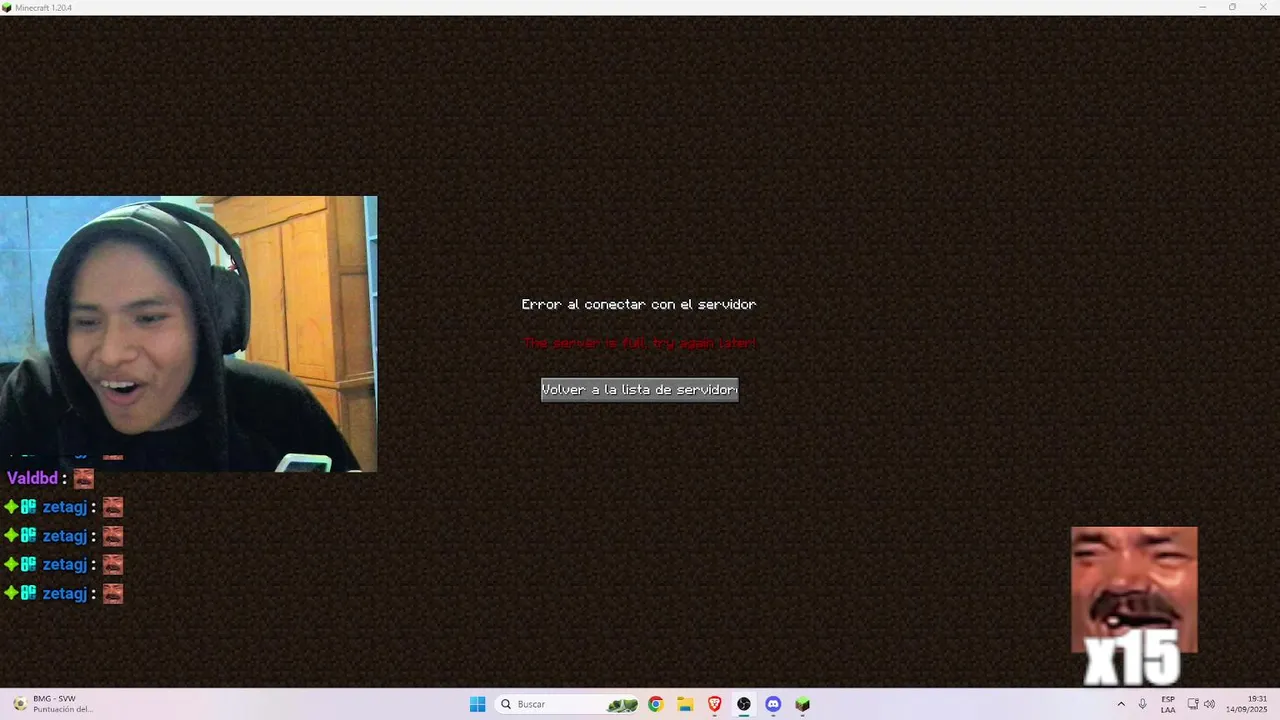Click the Valdbd chat username

point(33,478)
